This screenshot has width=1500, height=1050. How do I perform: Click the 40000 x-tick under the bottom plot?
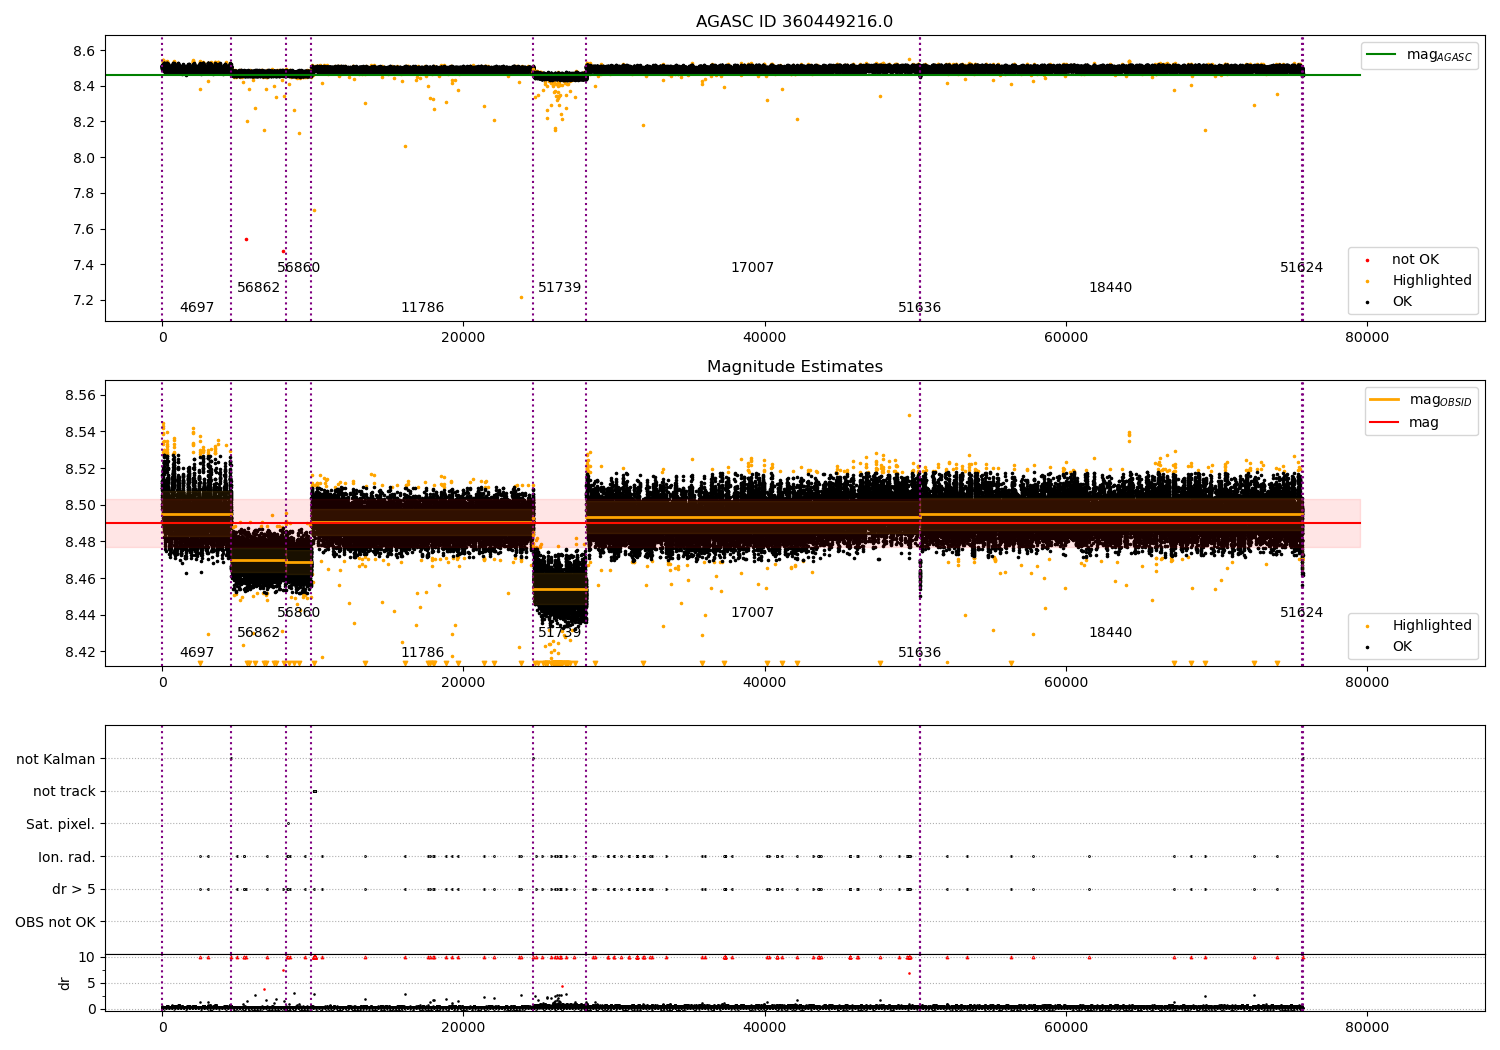tap(765, 1027)
